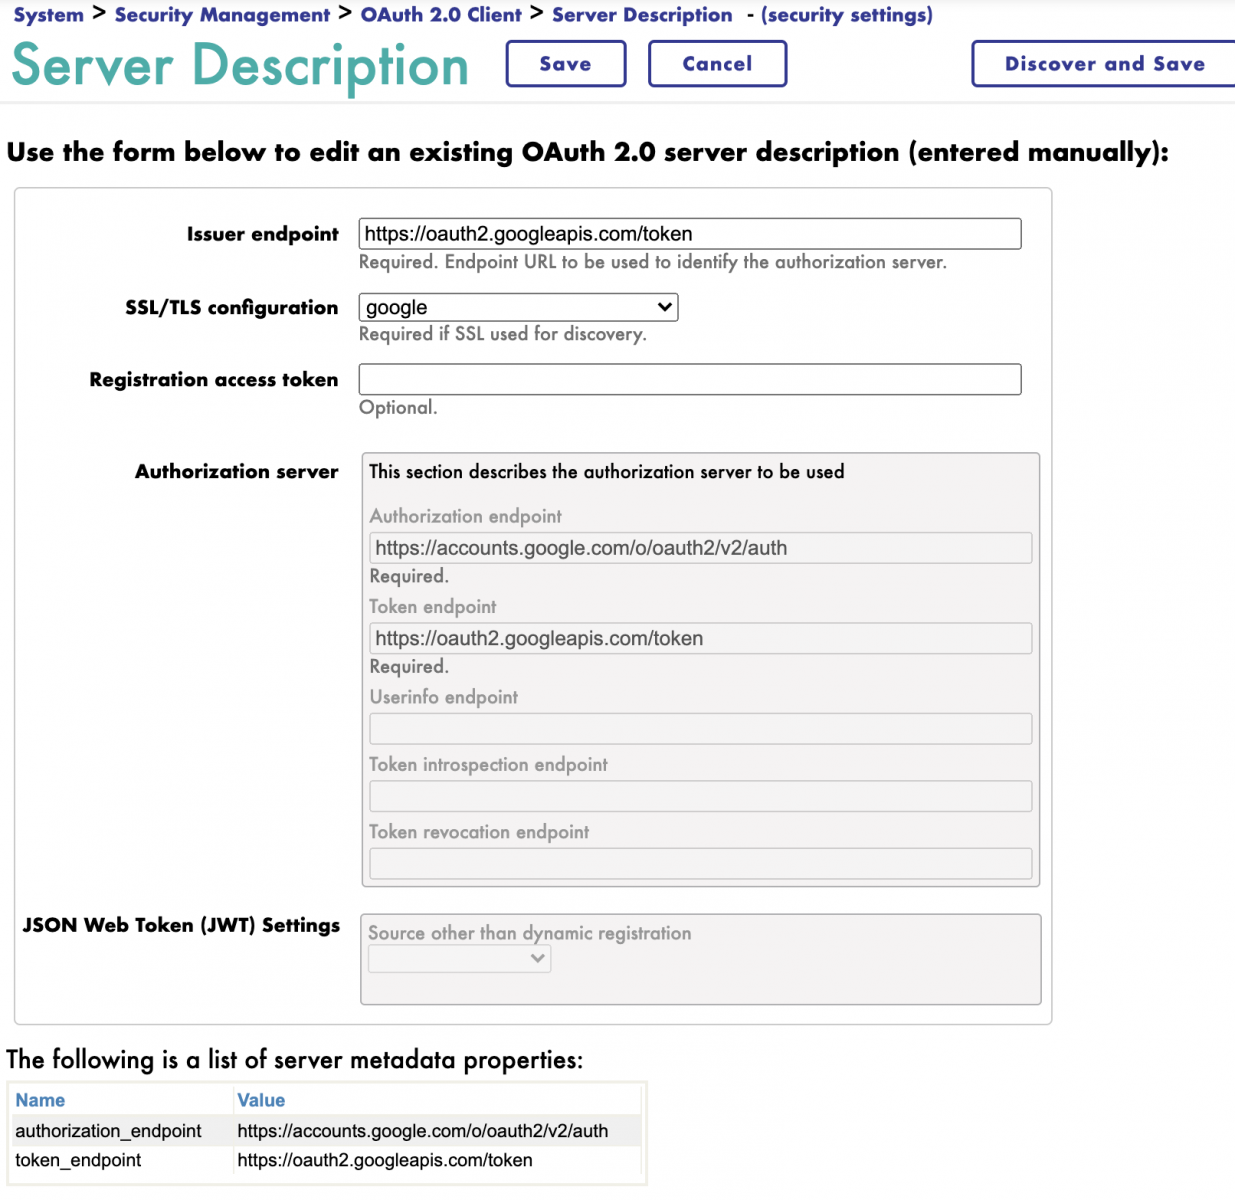Open the Security Management breadcrumb link
1235x1200 pixels.
[x=222, y=15]
